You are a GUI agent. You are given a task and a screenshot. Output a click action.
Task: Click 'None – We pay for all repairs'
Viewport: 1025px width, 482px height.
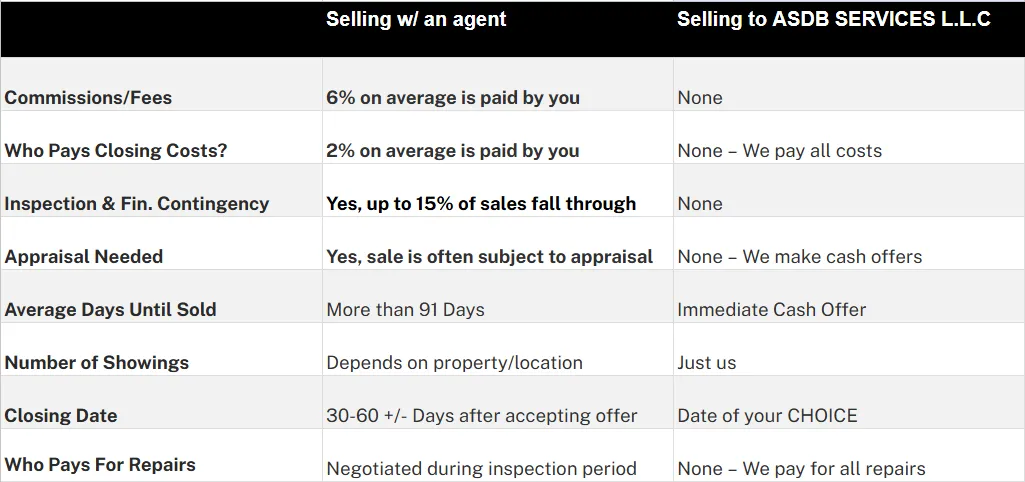801,468
